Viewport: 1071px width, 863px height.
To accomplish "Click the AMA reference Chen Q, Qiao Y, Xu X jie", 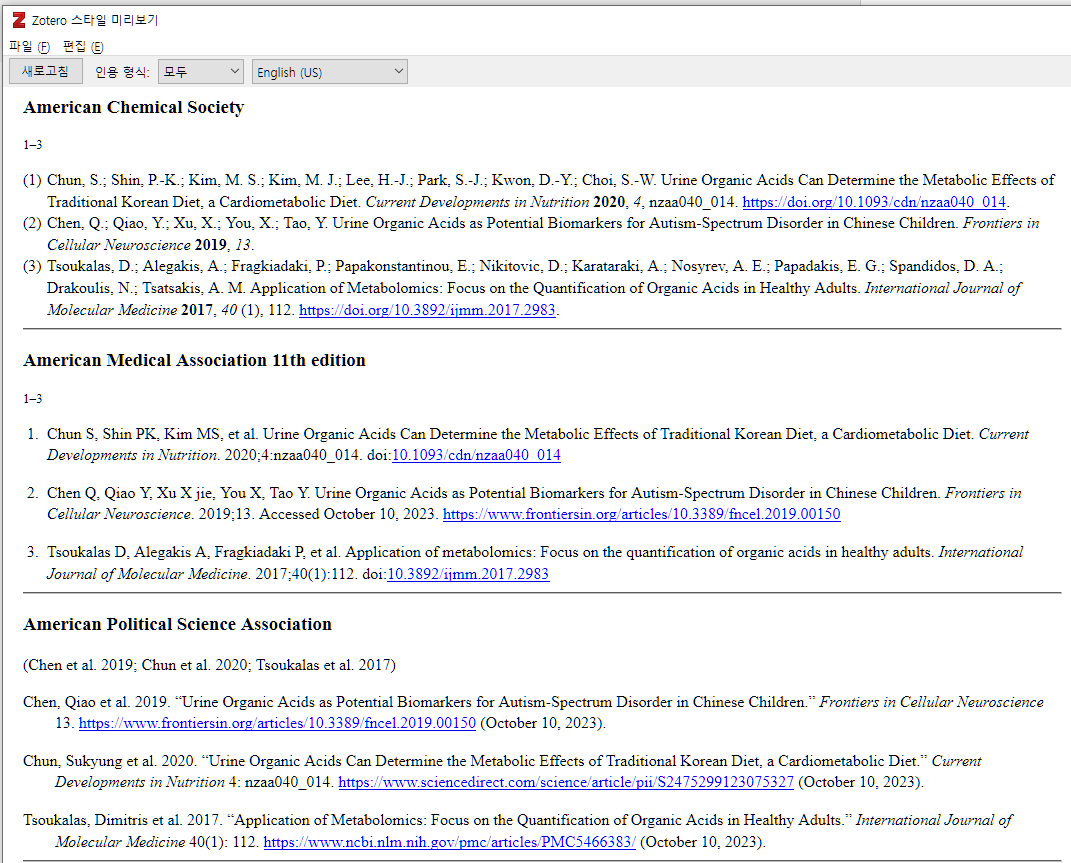I will click(x=525, y=504).
